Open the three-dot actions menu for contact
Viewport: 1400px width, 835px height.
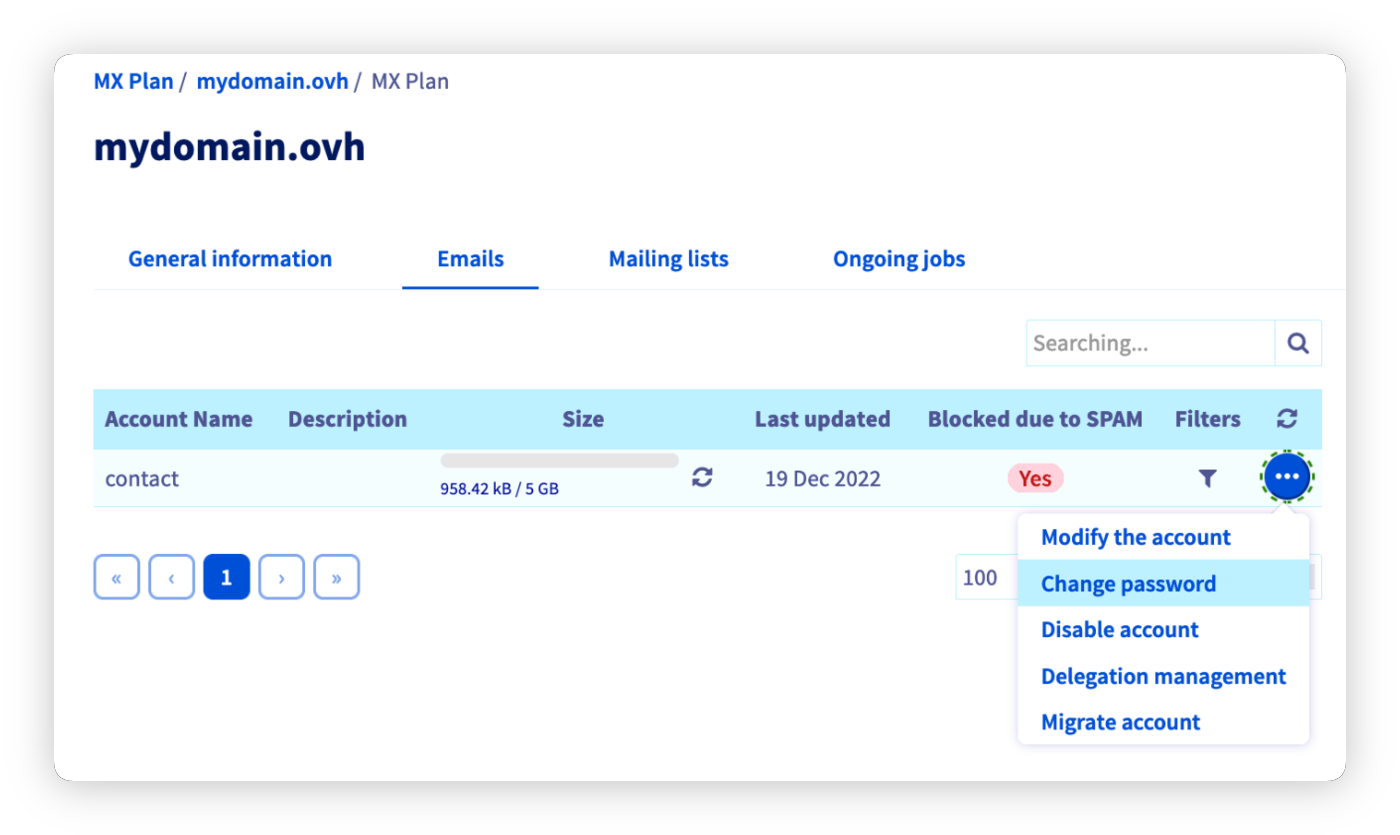coord(1287,477)
